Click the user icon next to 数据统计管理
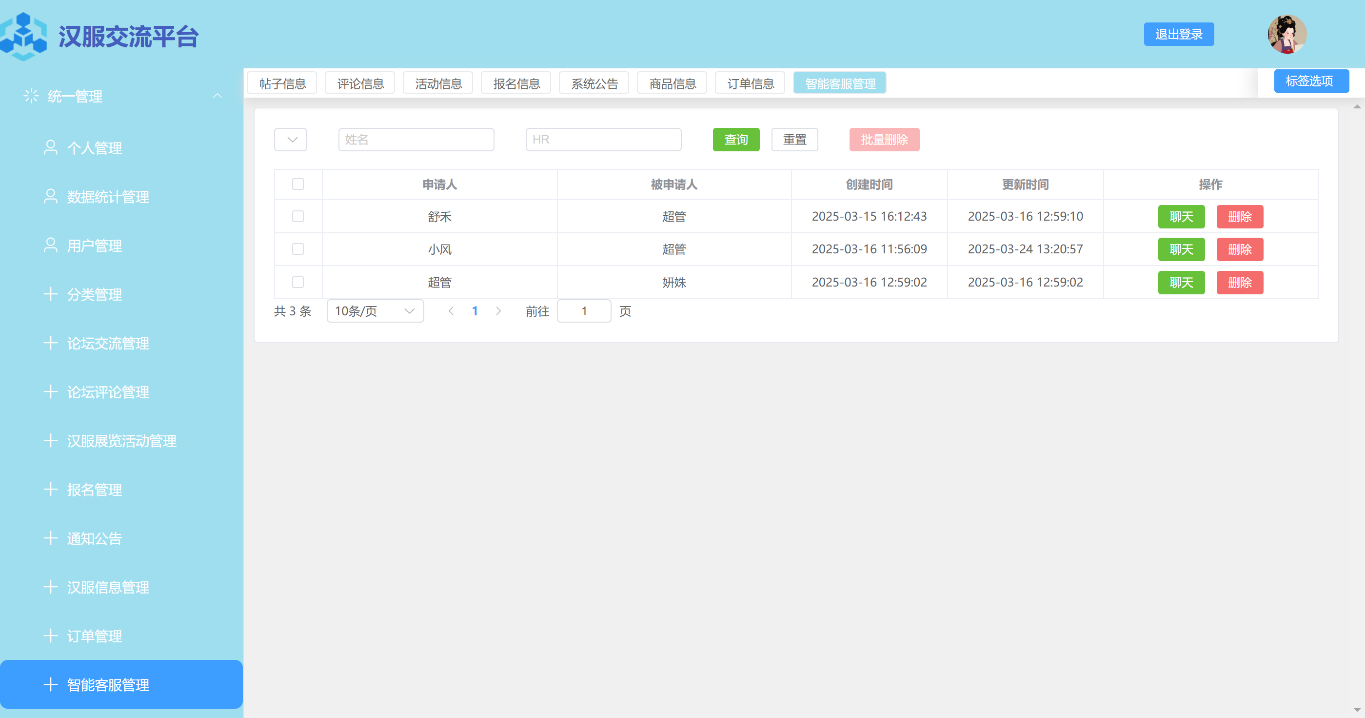The height and width of the screenshot is (718, 1365). [50, 196]
